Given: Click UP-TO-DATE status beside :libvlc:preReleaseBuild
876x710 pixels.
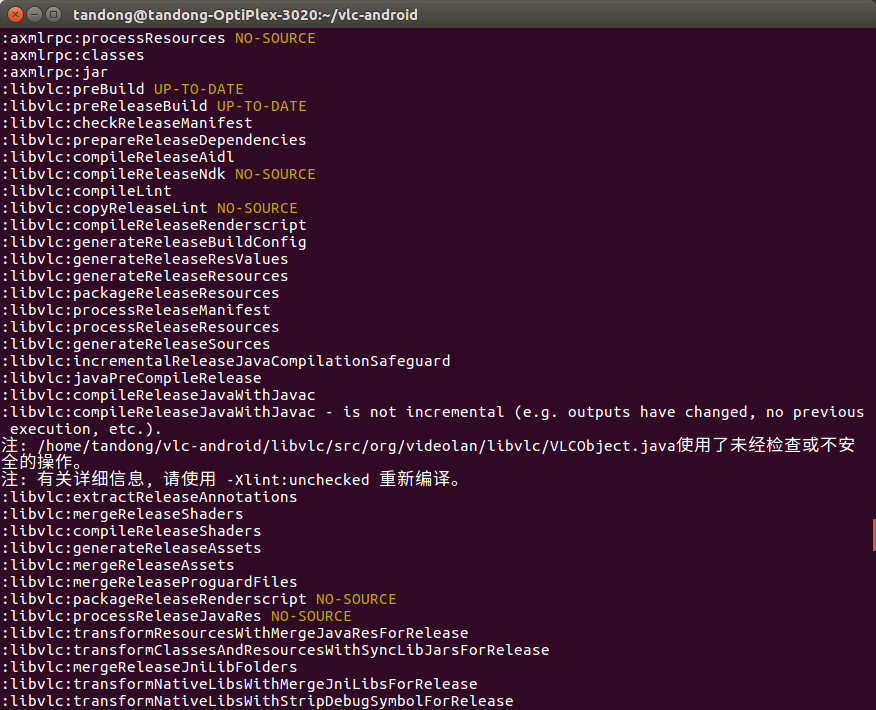Looking at the screenshot, I should click(261, 106).
